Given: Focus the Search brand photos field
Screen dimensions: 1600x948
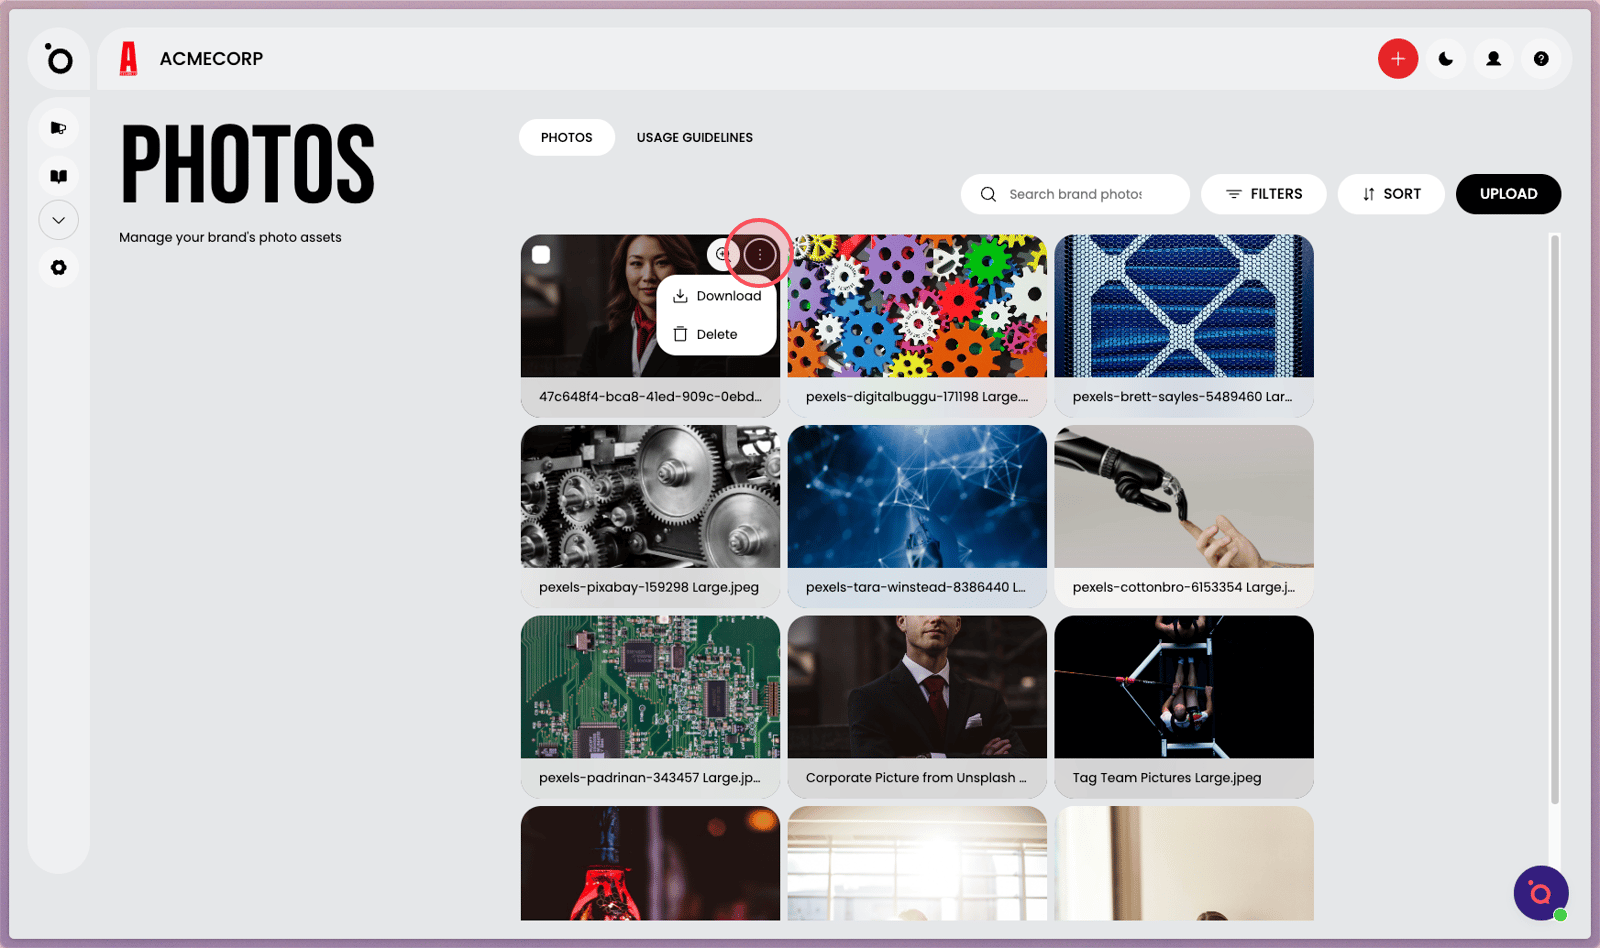Looking at the screenshot, I should (1075, 194).
